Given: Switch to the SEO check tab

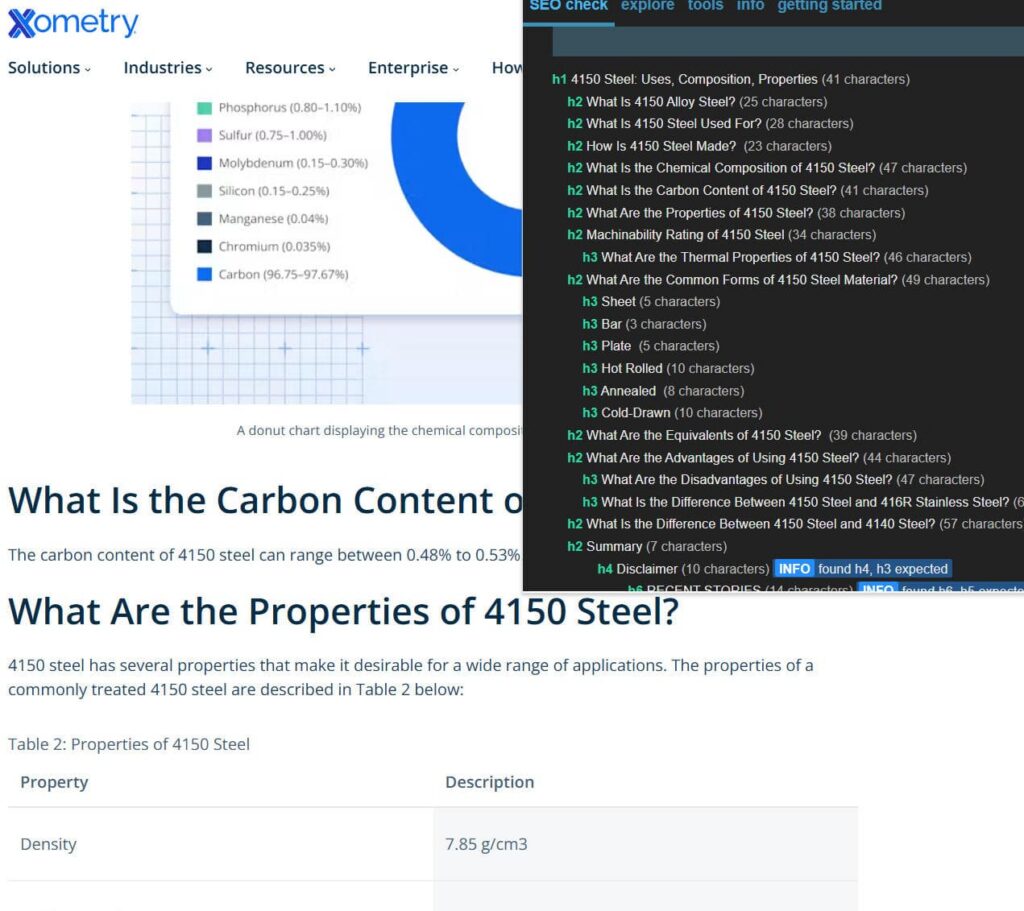Looking at the screenshot, I should point(568,6).
